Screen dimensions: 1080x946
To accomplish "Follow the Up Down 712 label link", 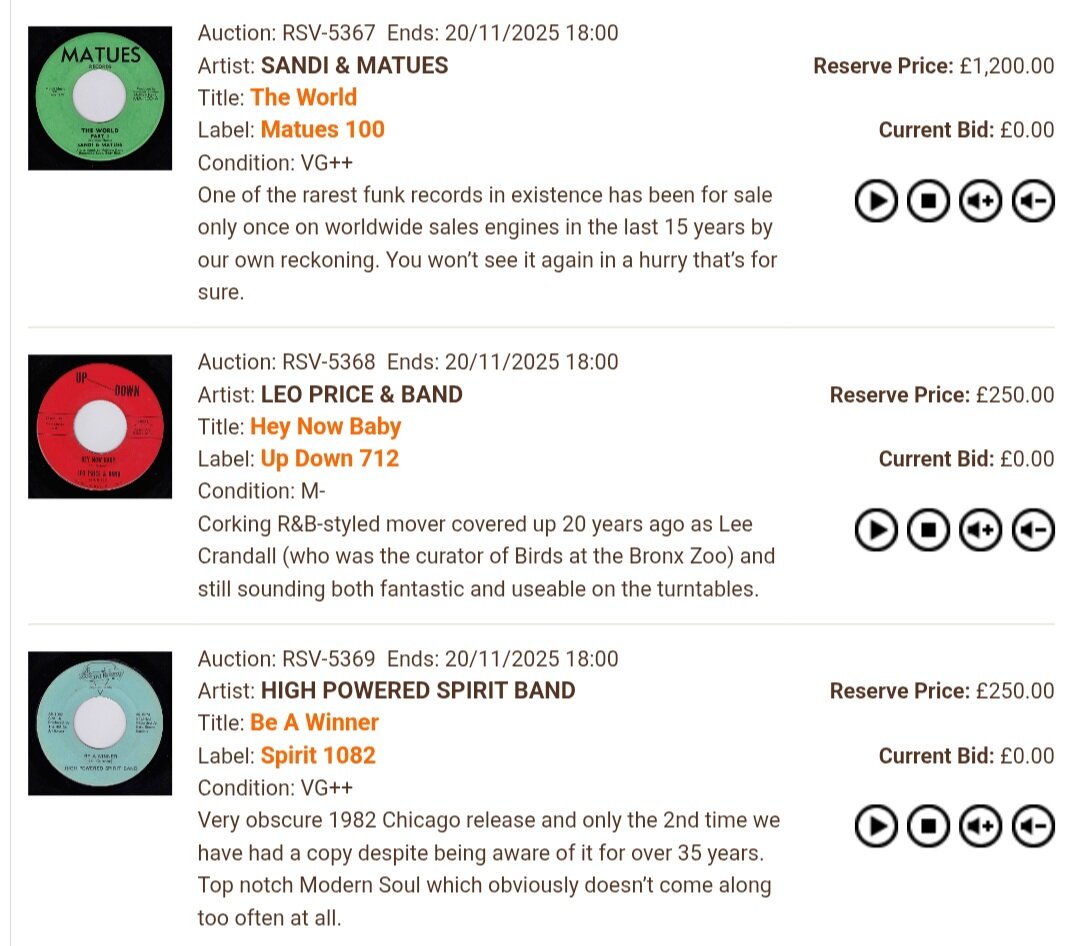I will tap(329, 458).
